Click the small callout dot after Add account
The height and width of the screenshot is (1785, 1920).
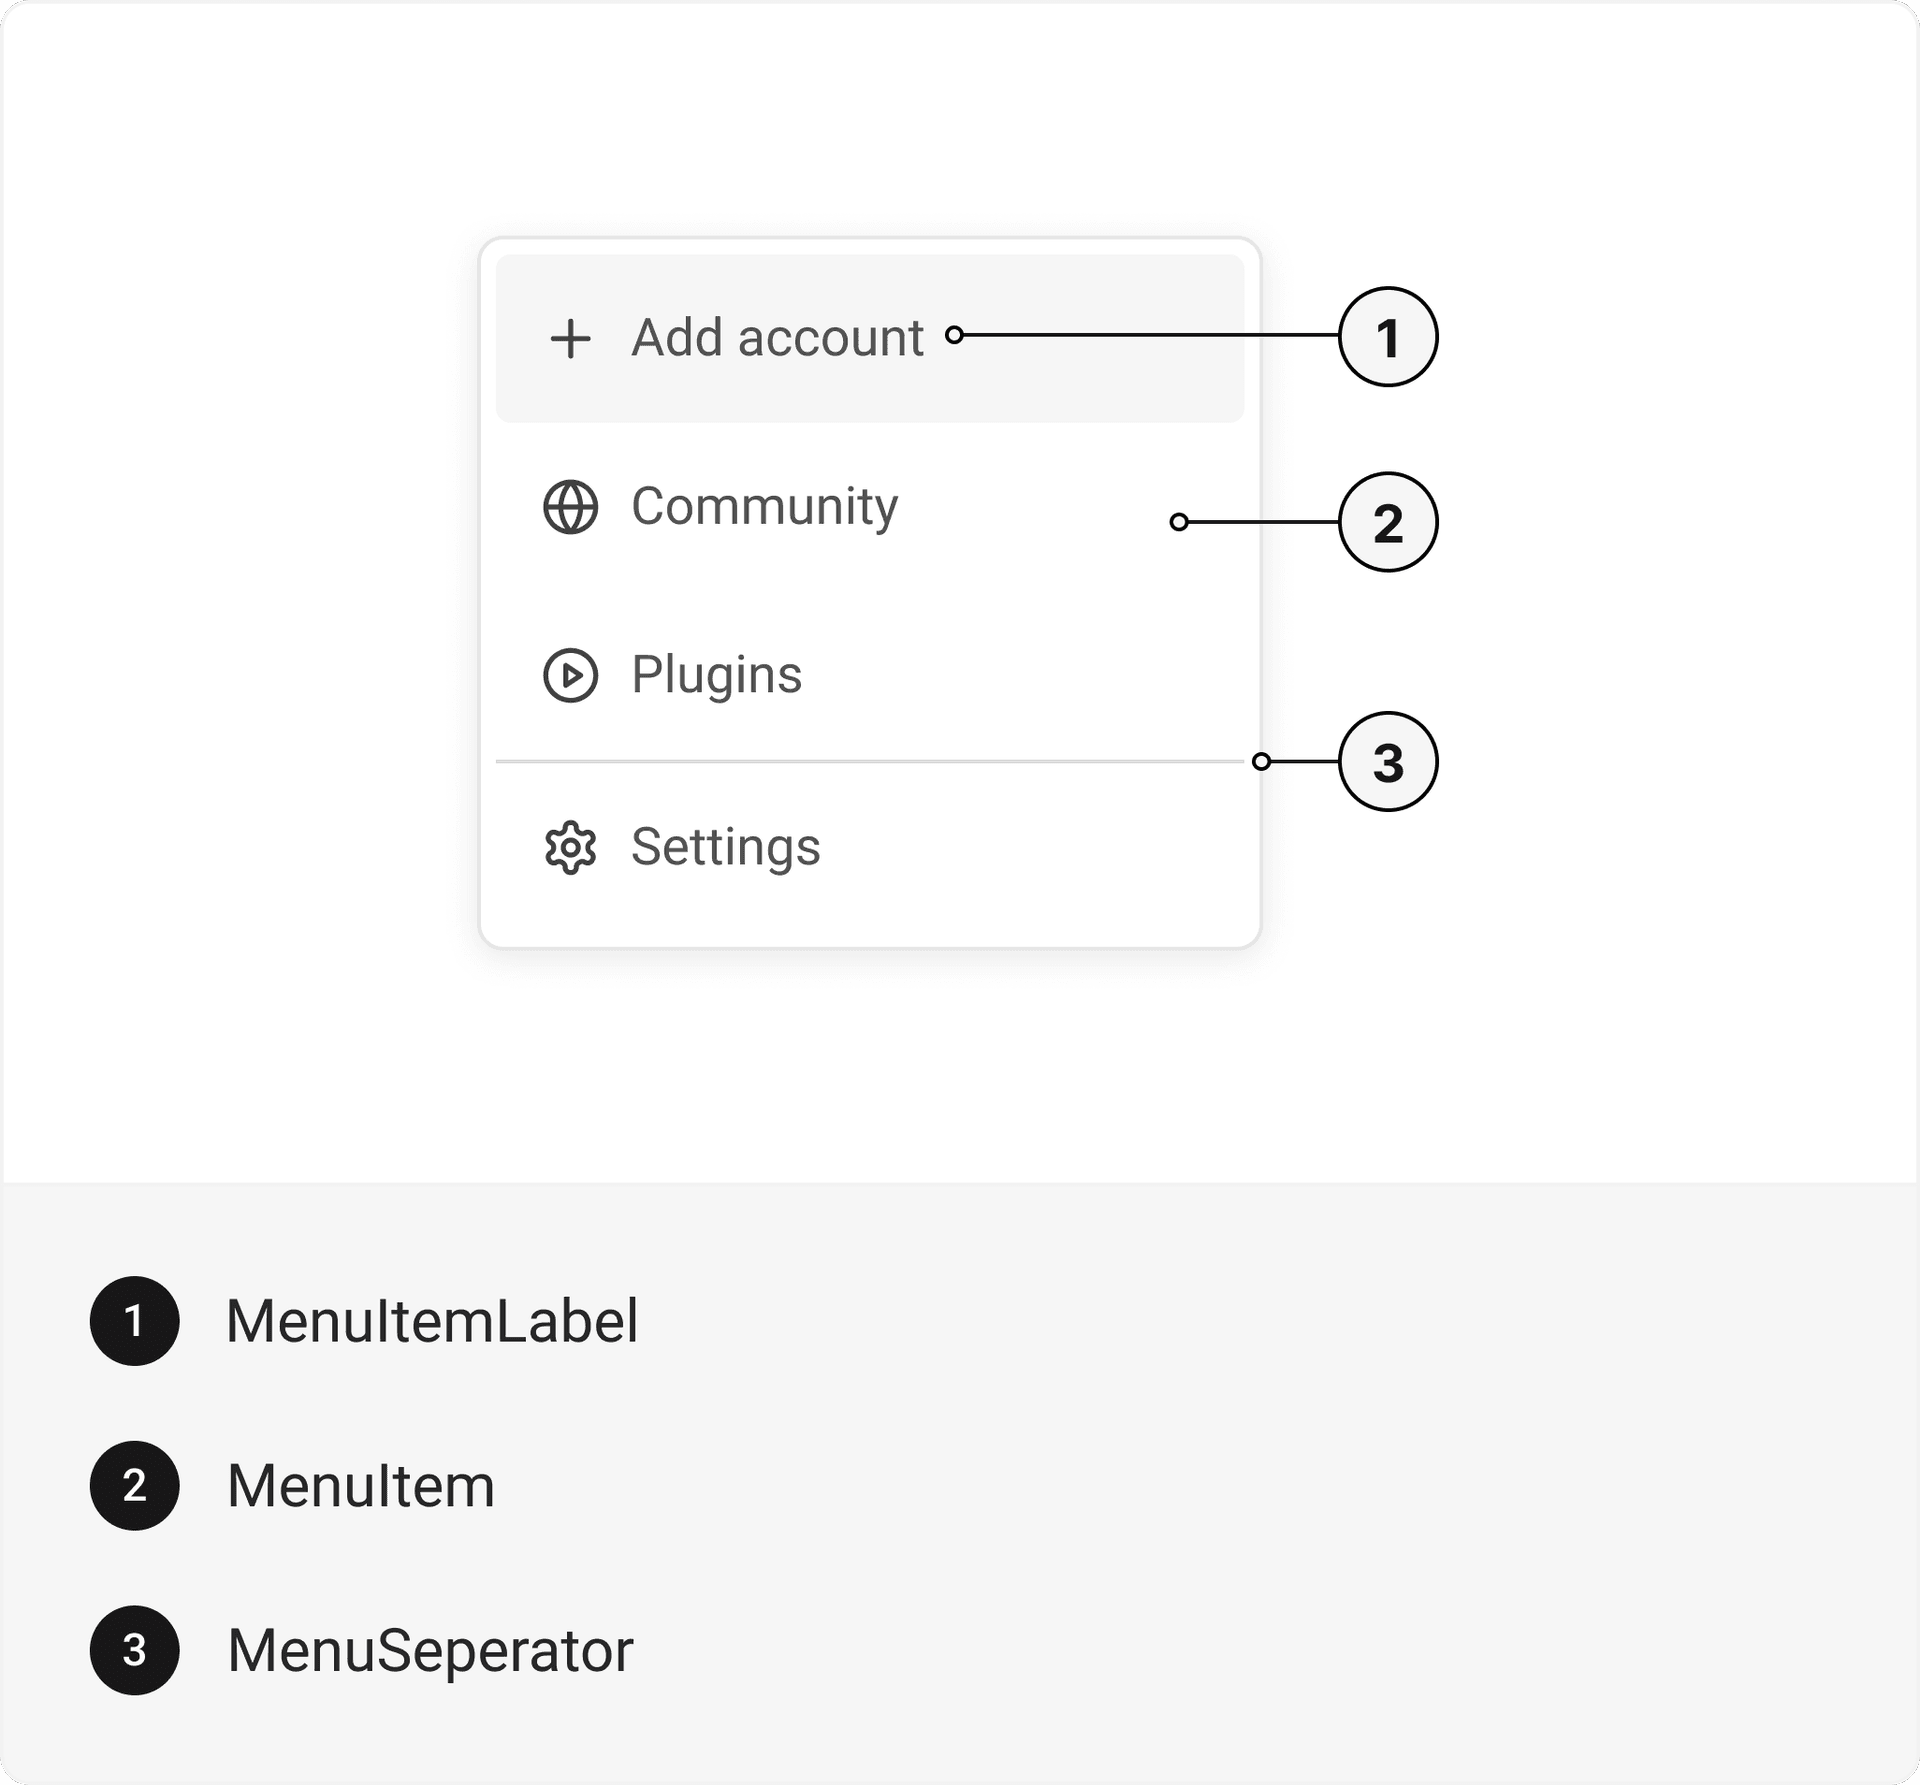point(954,335)
